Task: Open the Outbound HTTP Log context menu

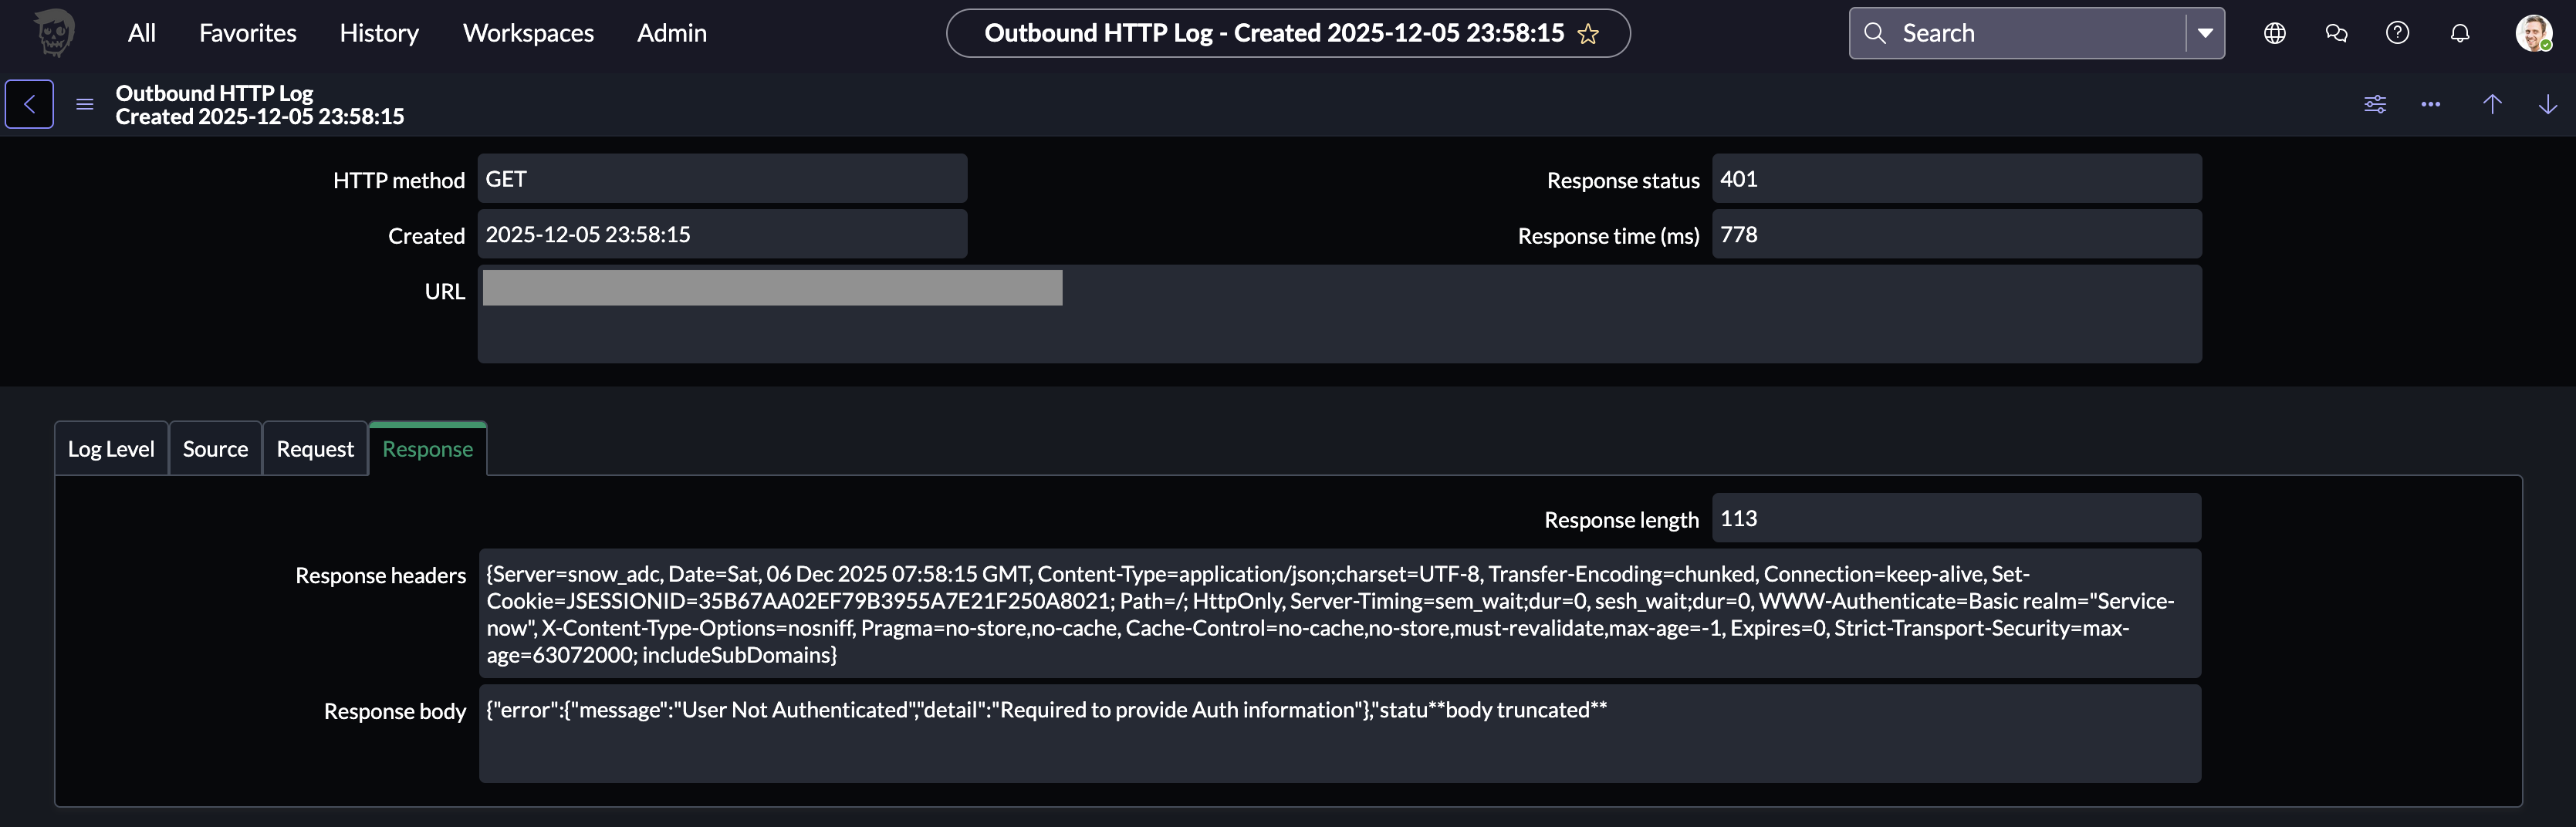Action: click(x=85, y=103)
